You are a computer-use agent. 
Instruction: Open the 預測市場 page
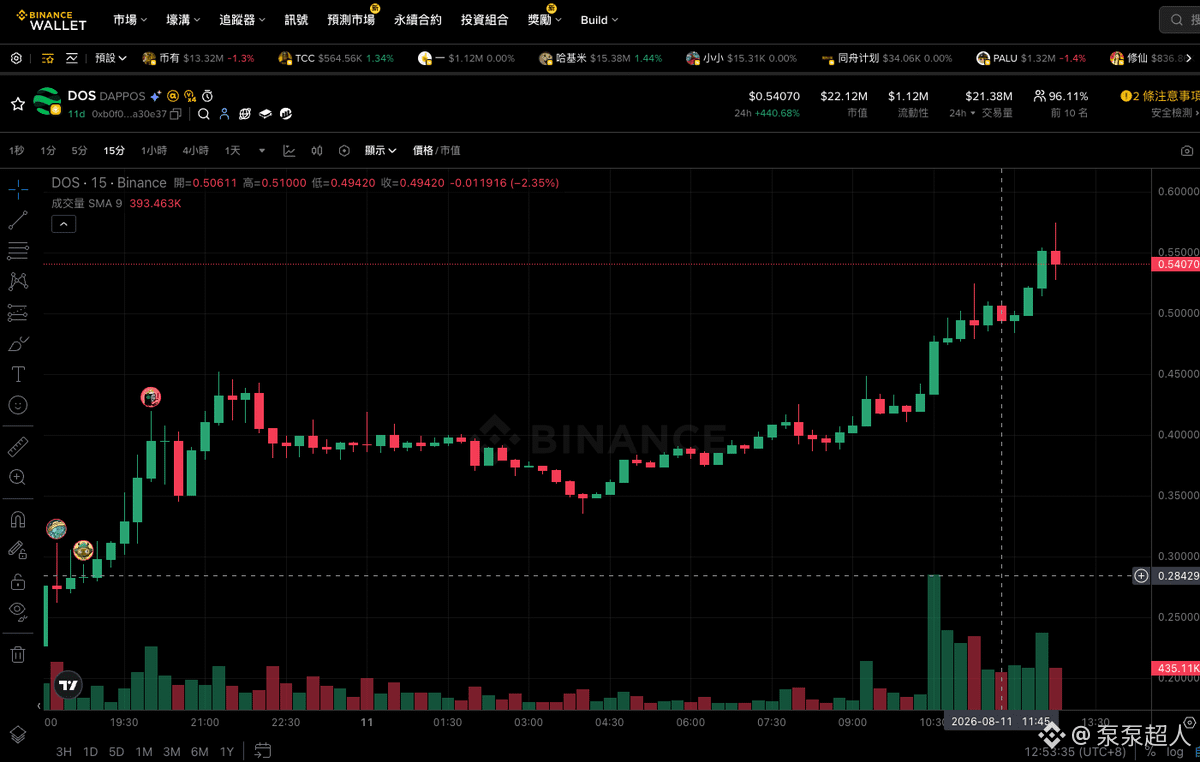tap(351, 20)
